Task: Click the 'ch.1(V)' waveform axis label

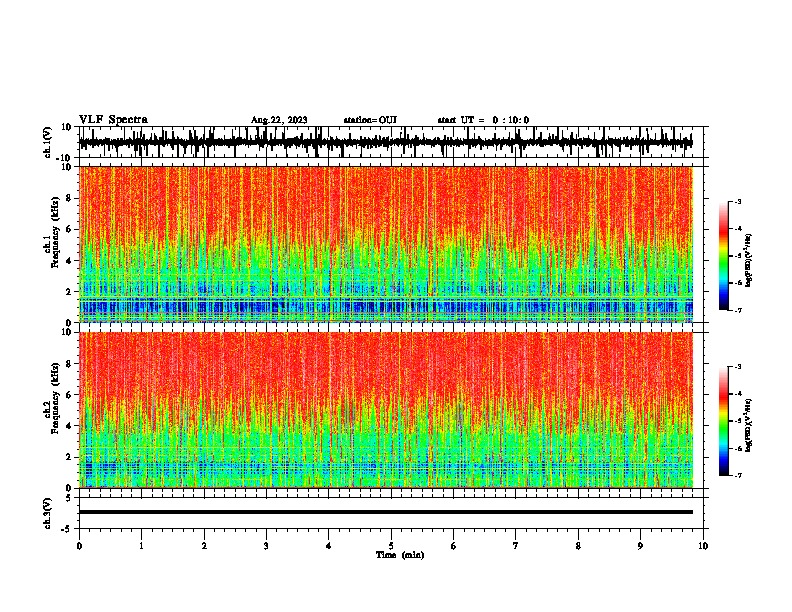Action: (48, 142)
